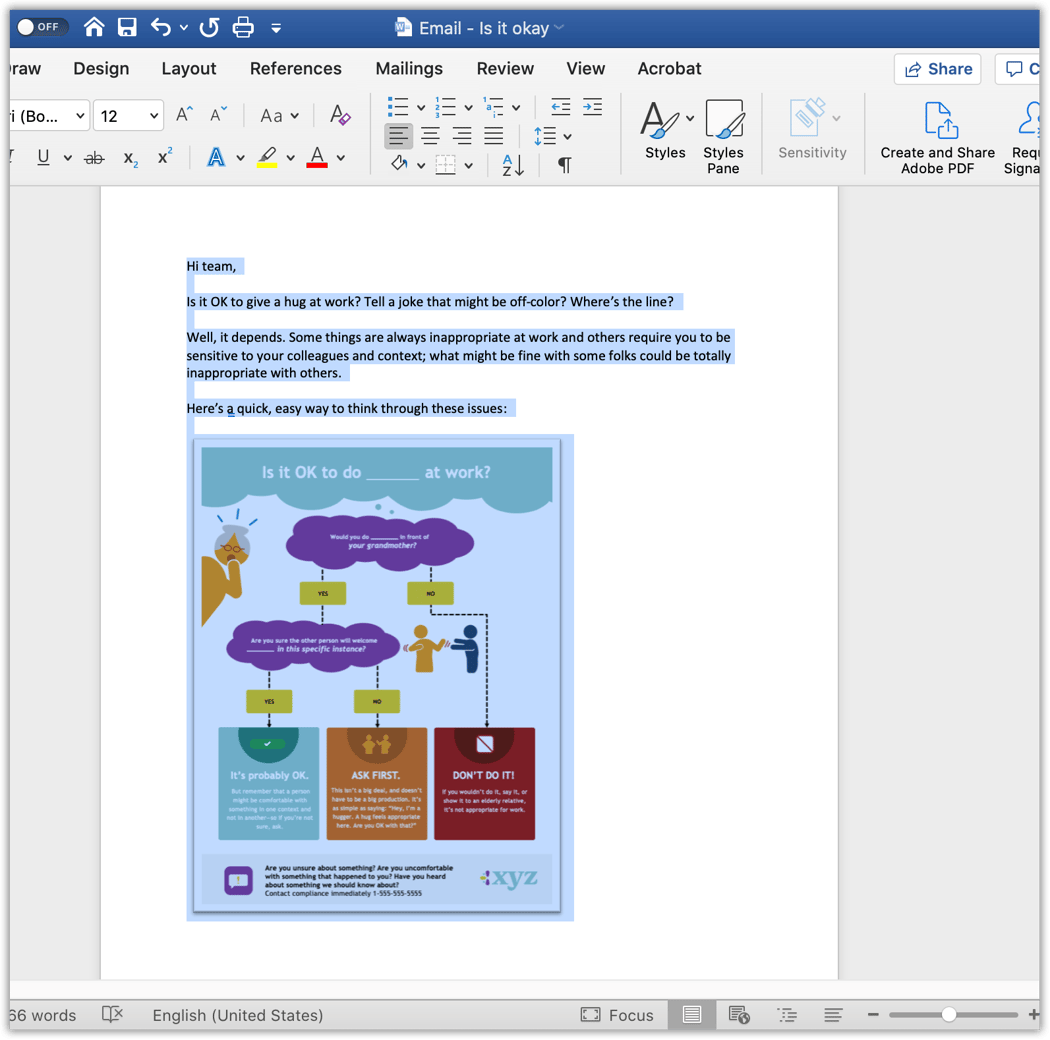The height and width of the screenshot is (1040, 1050).
Task: Expand the line spacing dropdown arrow
Action: [x=568, y=136]
